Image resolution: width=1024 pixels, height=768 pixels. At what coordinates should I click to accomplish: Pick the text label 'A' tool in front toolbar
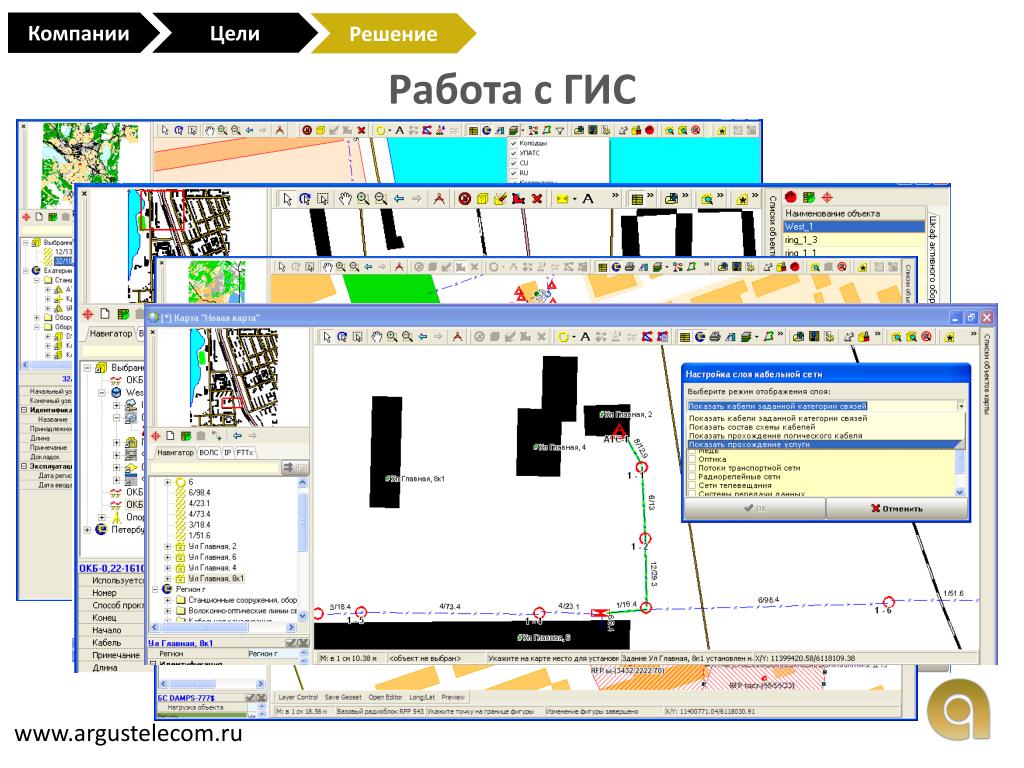tap(585, 337)
